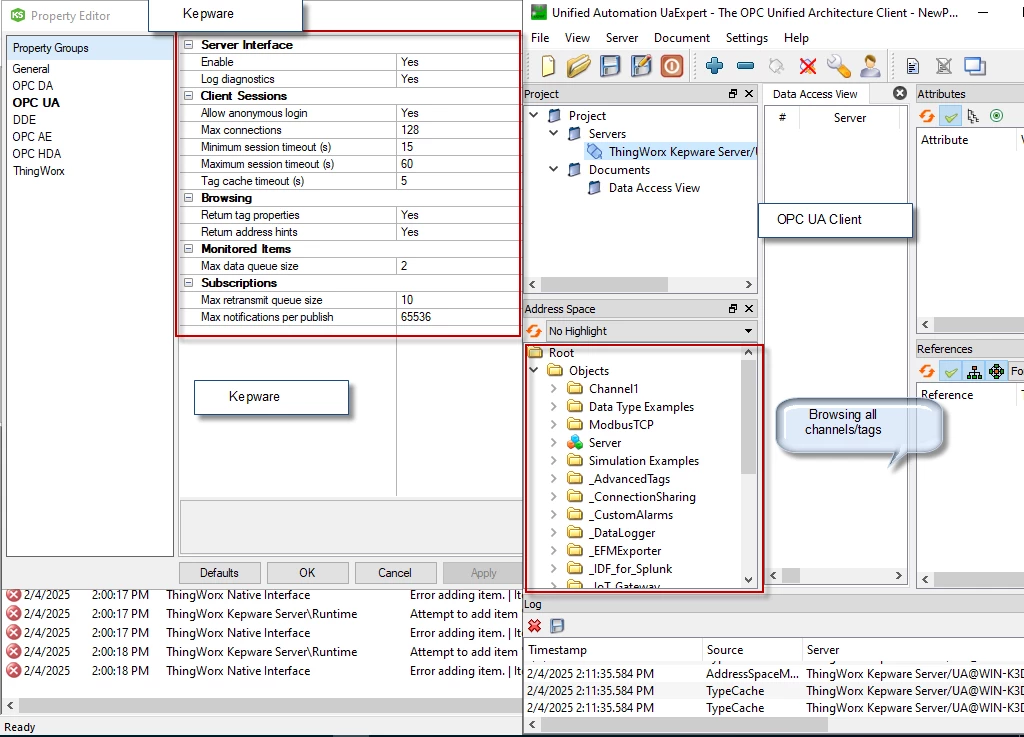Click the overlapping windows toolbar icon
The height and width of the screenshot is (737, 1024).
point(975,66)
